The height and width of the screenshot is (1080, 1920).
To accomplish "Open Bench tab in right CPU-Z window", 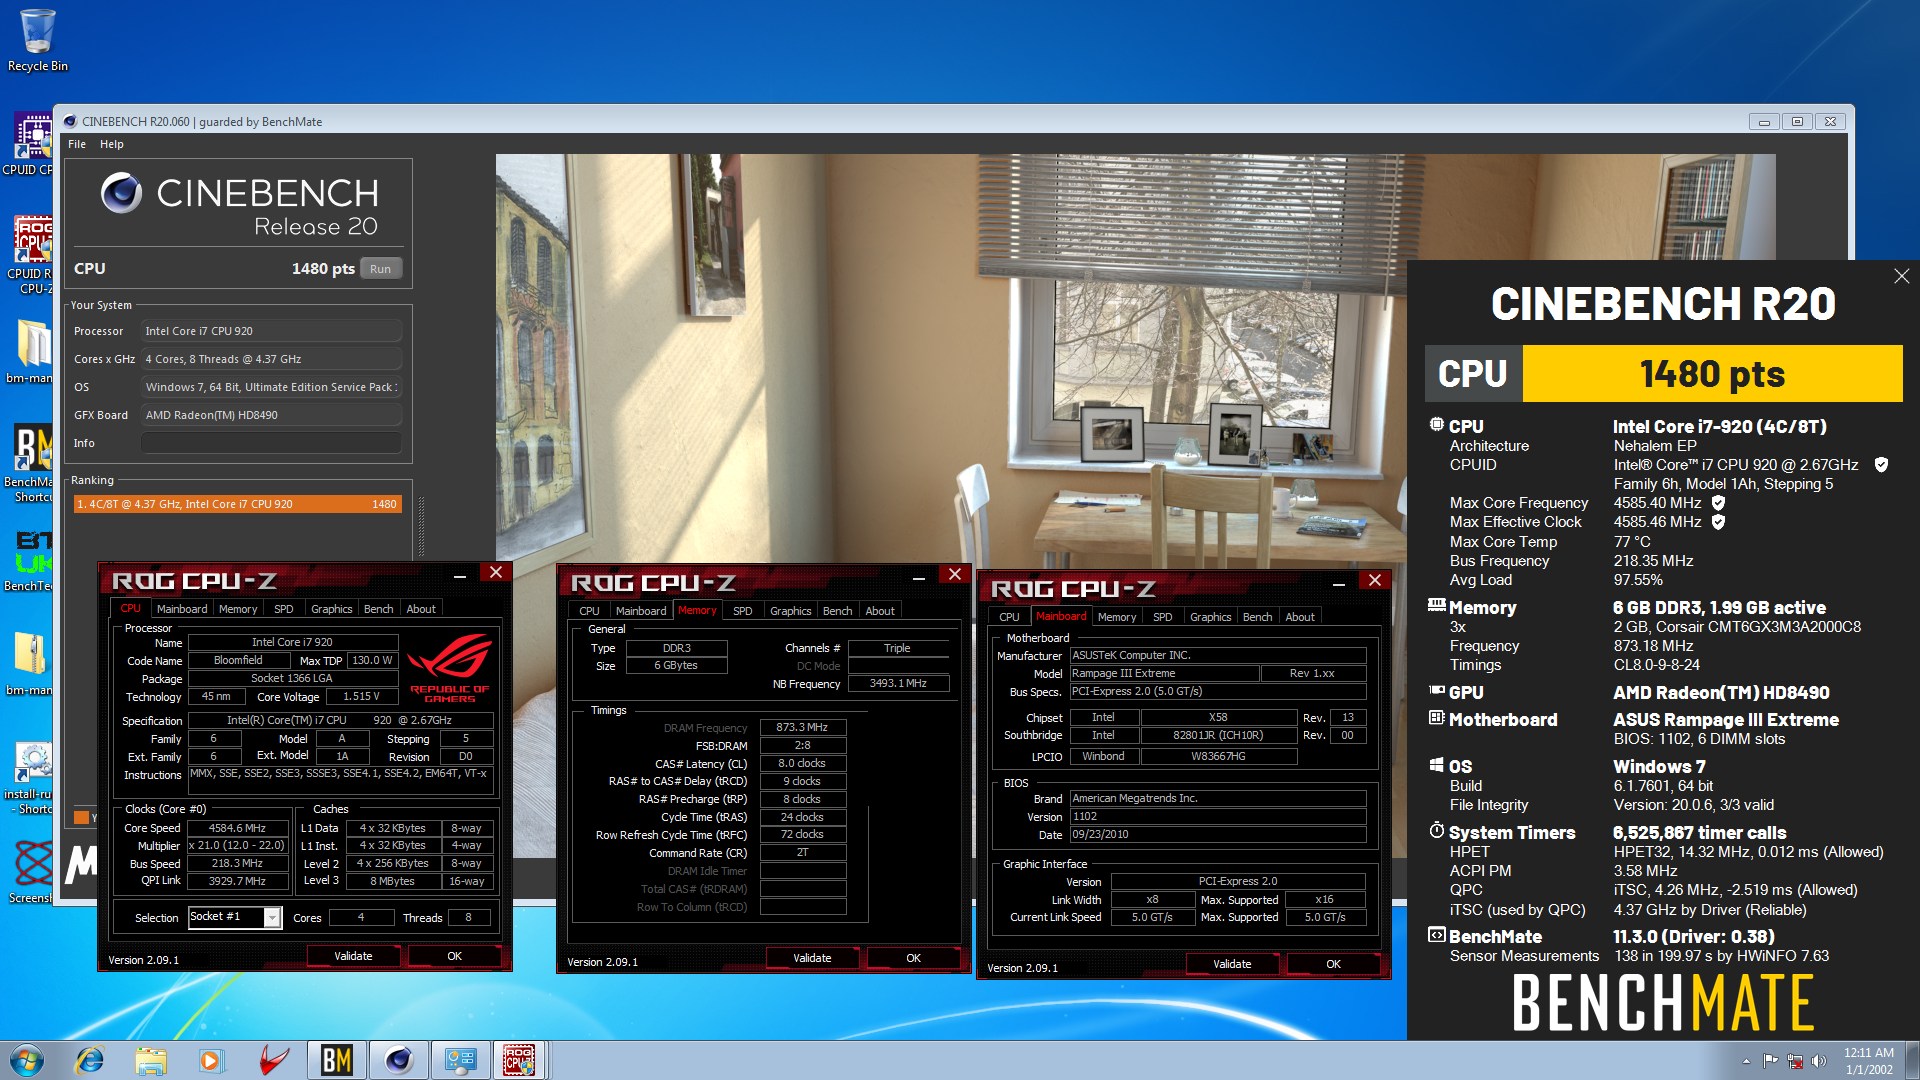I will (1258, 616).
